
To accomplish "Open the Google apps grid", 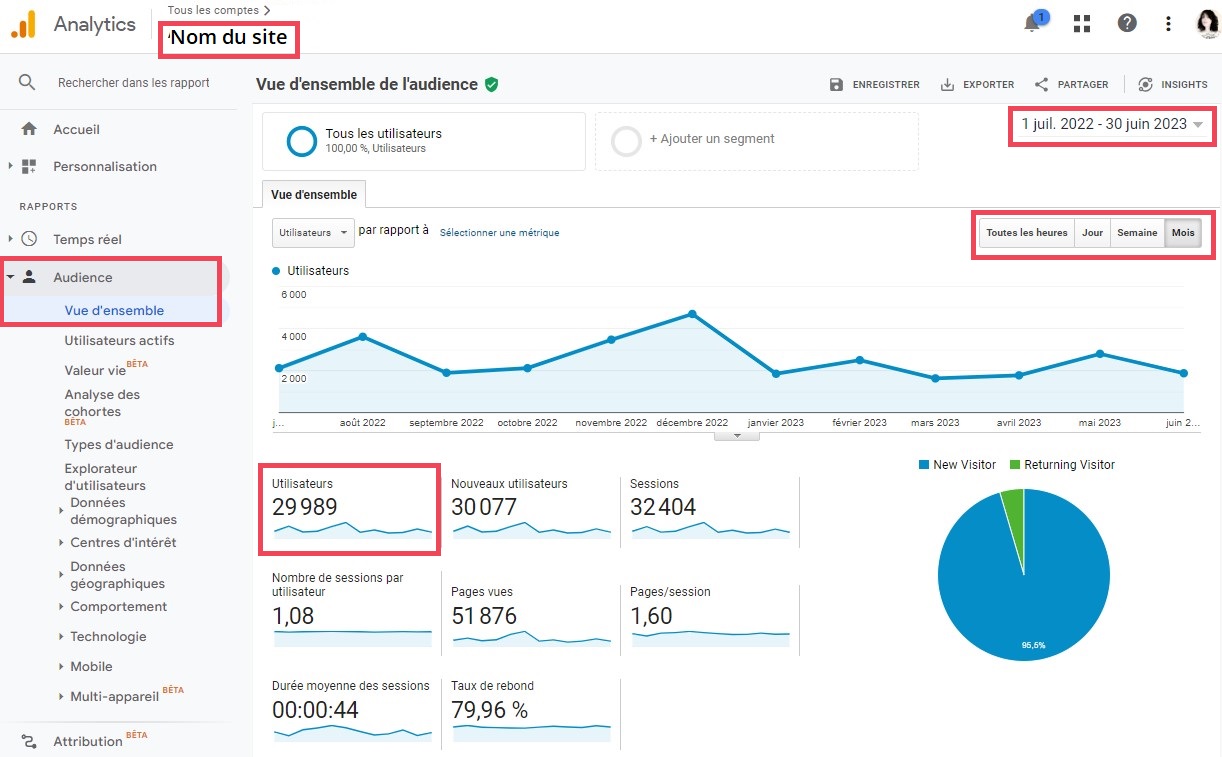I will [1081, 22].
